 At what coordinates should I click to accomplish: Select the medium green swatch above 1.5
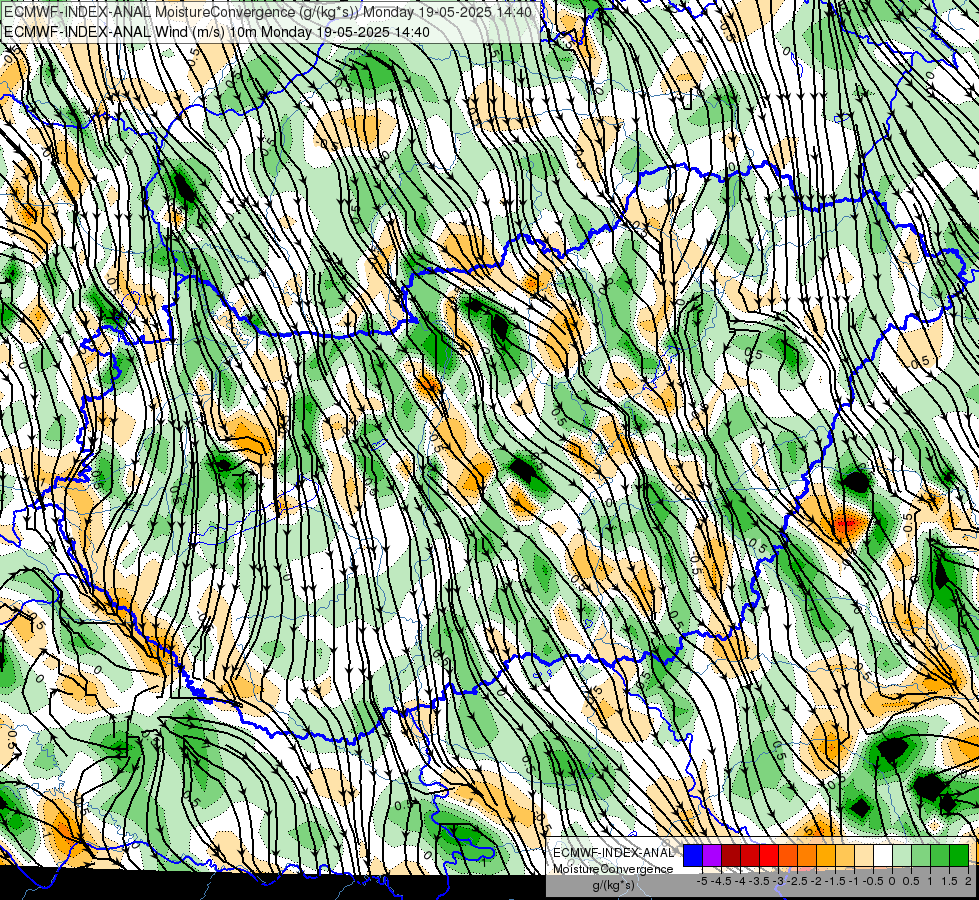[x=940, y=856]
